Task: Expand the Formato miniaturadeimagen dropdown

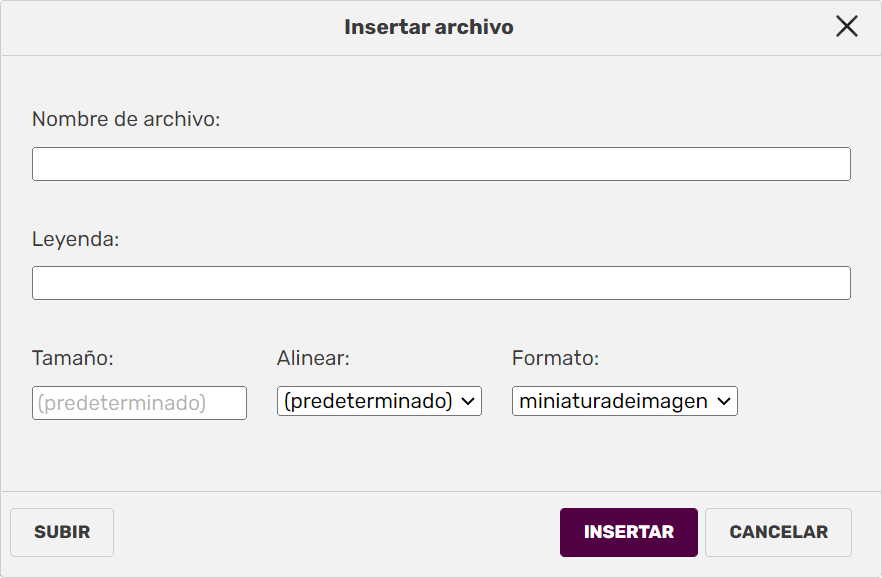Action: pos(613,402)
